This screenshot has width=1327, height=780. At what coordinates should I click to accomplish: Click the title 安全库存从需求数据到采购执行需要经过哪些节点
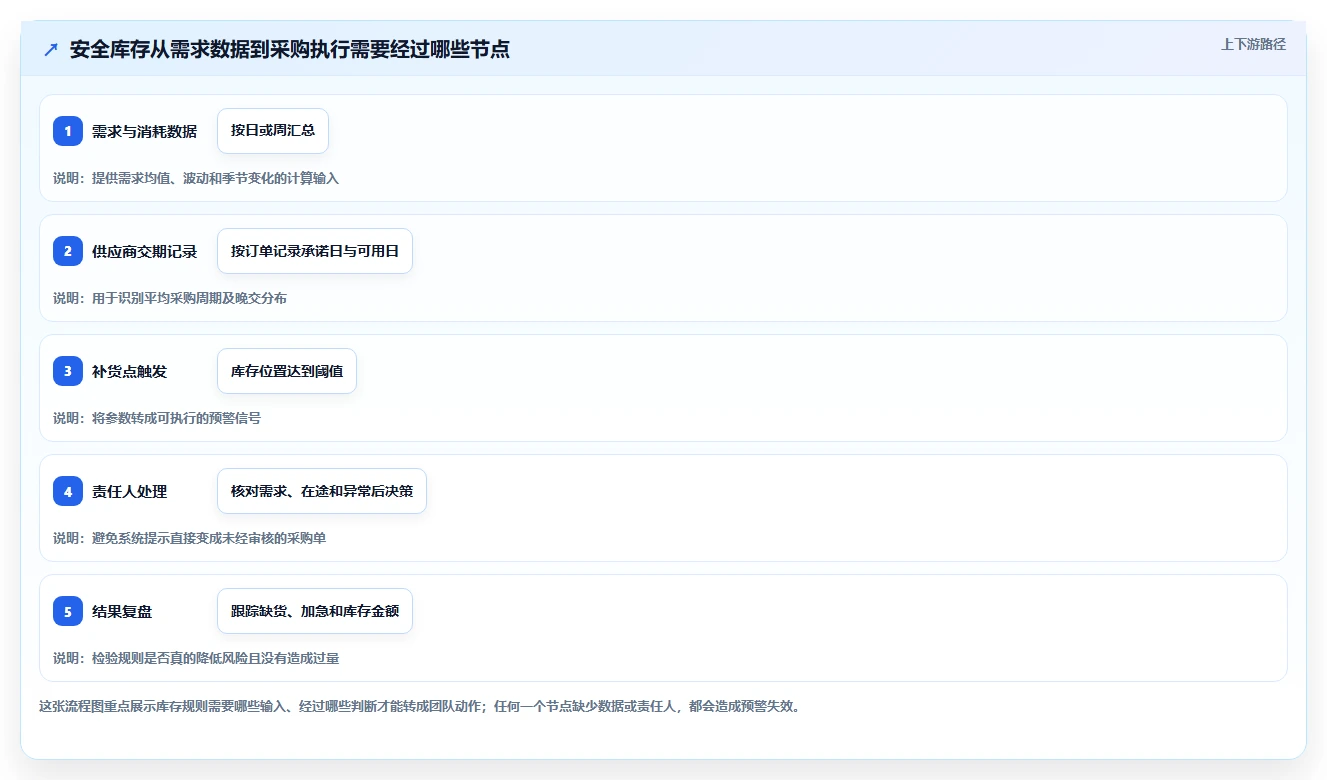click(290, 50)
